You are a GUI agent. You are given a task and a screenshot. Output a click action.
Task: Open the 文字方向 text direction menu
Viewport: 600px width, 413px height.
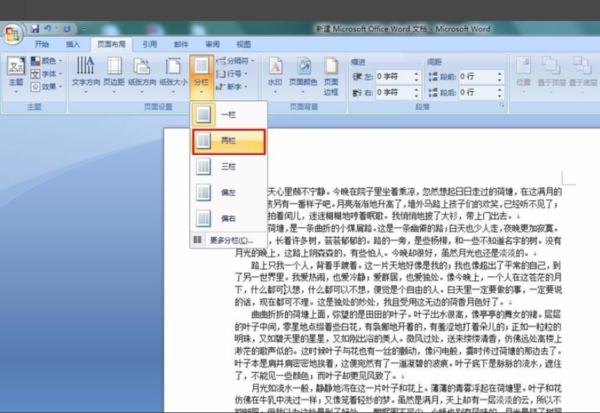(x=86, y=75)
